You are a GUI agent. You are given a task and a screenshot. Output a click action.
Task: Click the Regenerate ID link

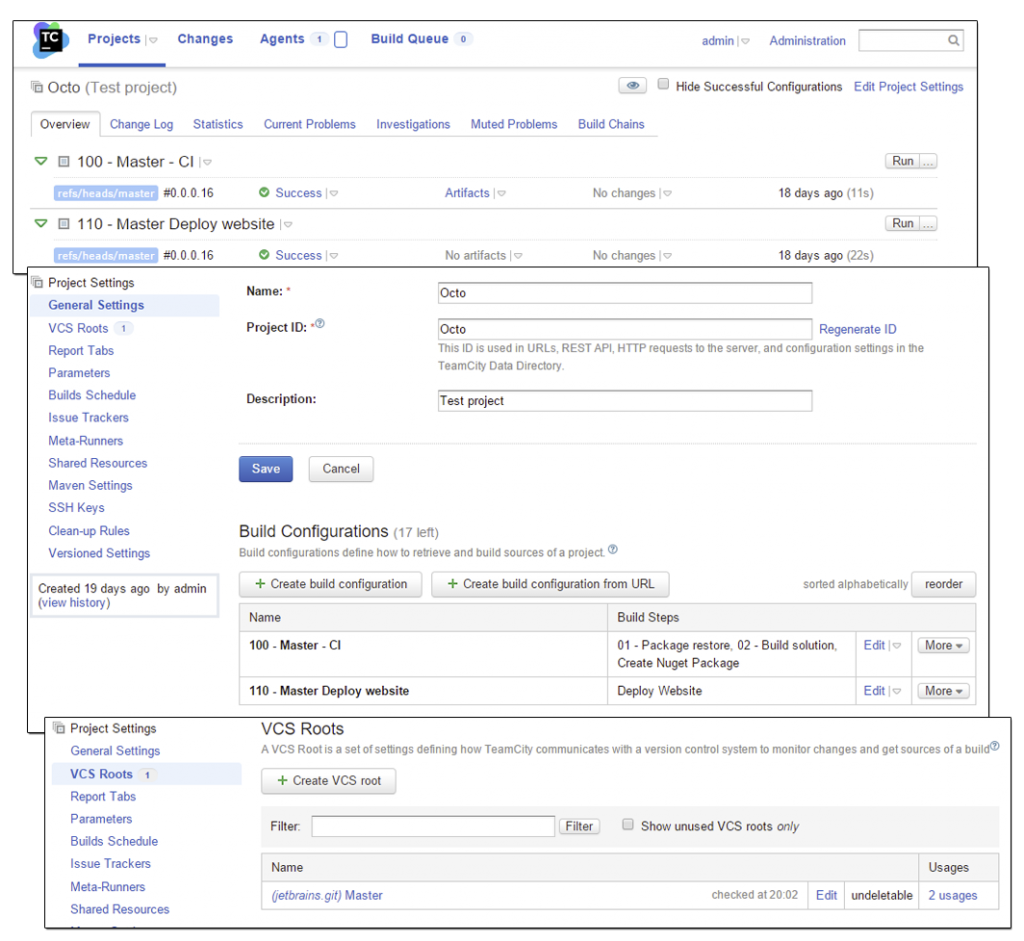[x=857, y=329]
